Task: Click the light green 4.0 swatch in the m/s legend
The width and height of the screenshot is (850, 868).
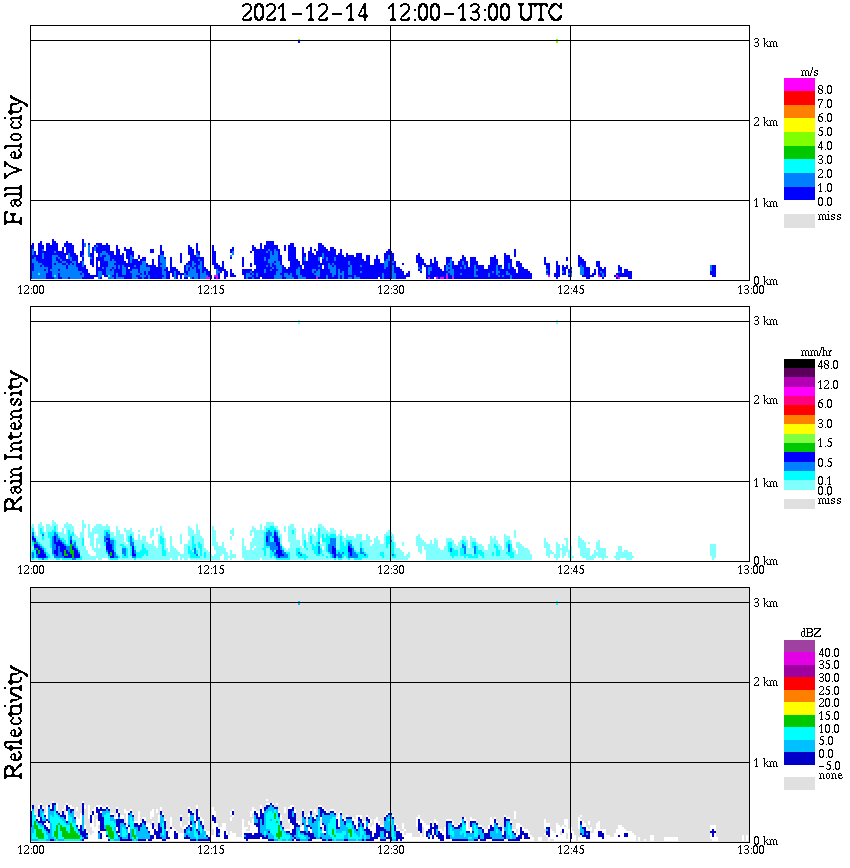Action: (x=799, y=140)
